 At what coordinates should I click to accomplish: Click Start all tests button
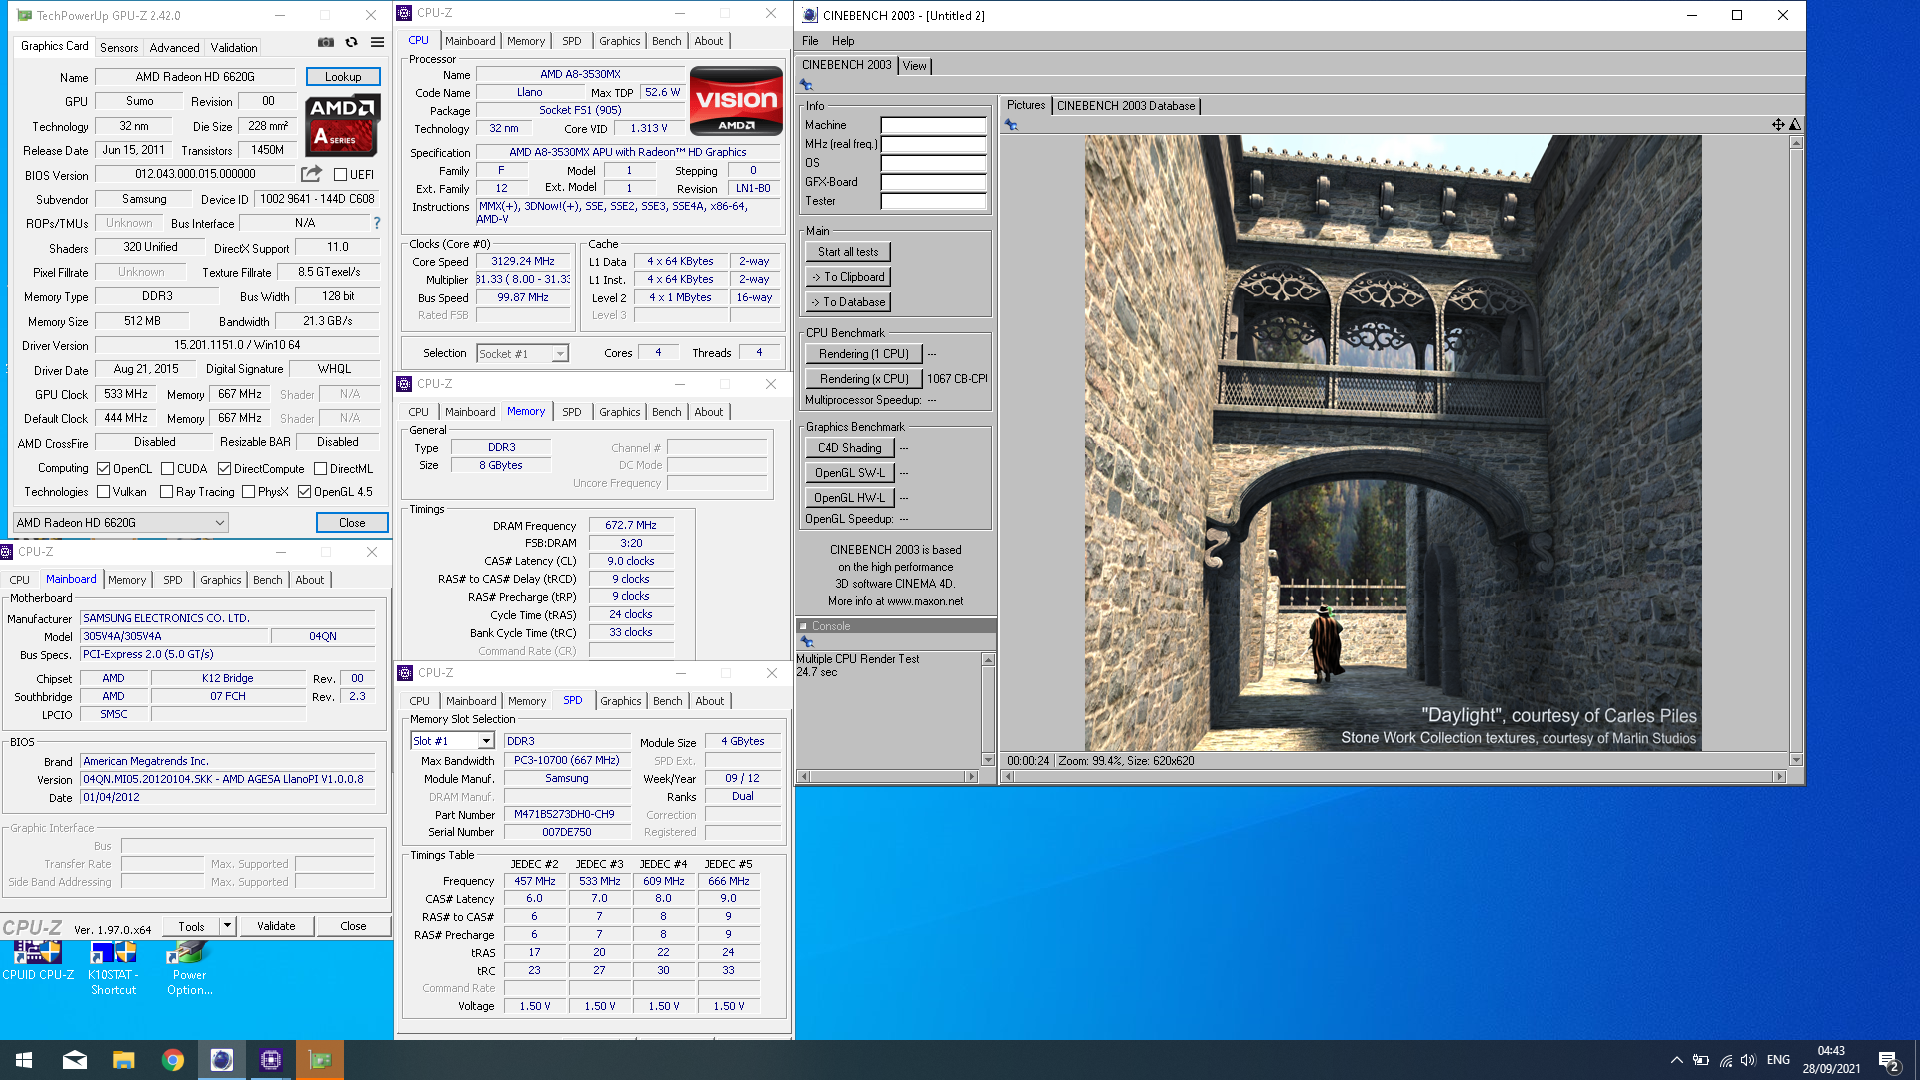coord(848,252)
